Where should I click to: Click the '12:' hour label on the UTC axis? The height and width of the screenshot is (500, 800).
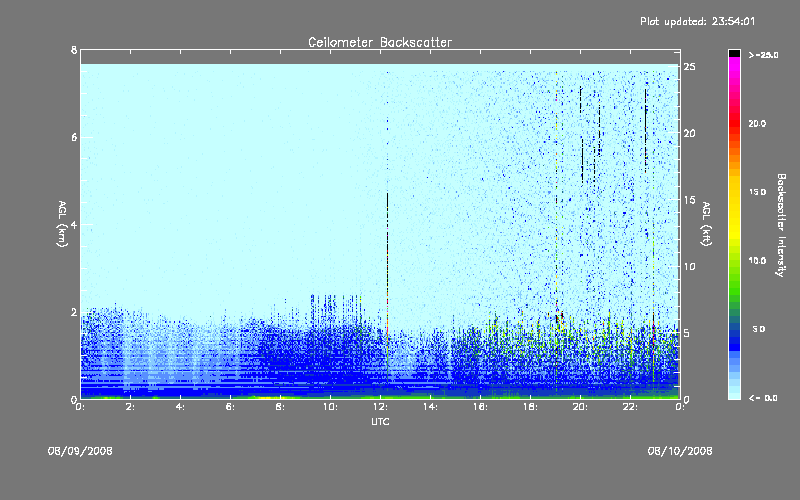(380, 407)
